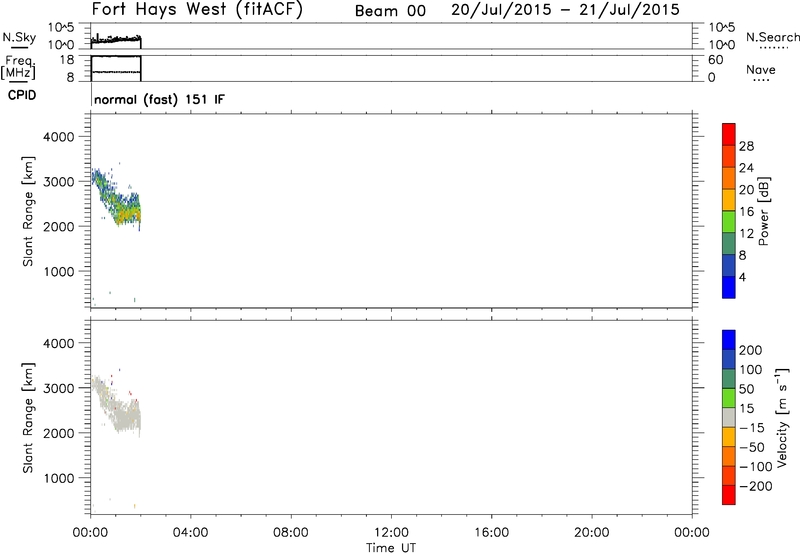Viewport: 800px width, 554px height.
Task: Select the "-200" tick on the Velocity colorbar
Action: 756,486
